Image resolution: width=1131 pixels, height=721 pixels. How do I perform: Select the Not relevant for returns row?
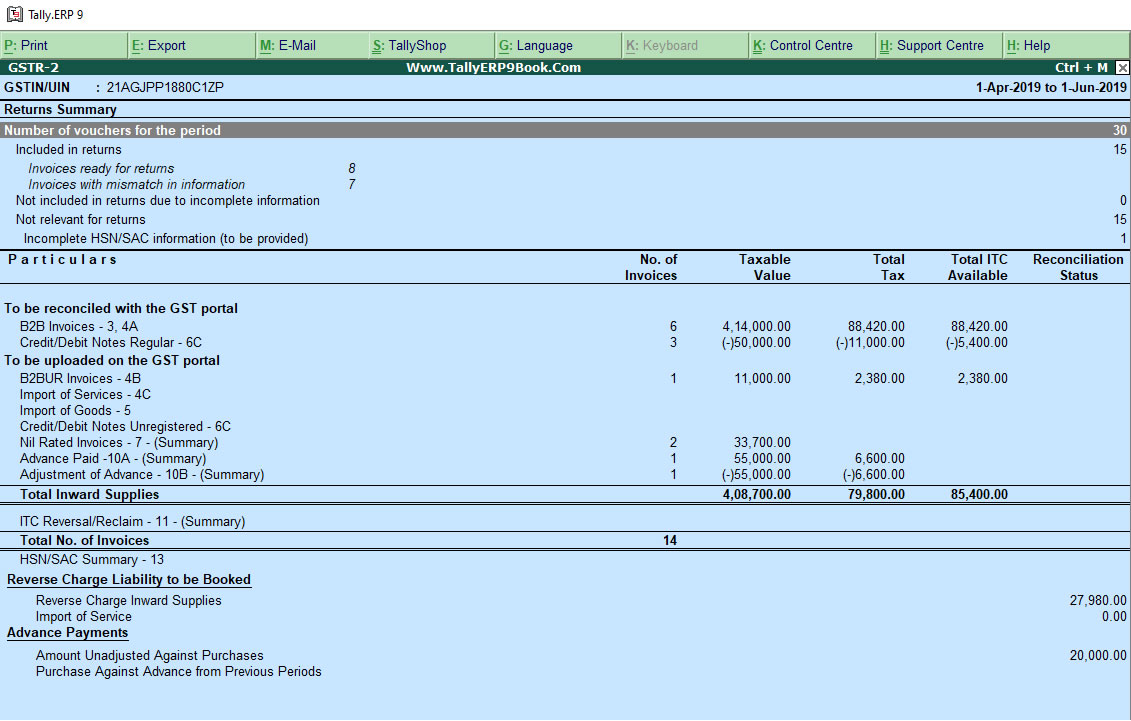click(x=566, y=219)
